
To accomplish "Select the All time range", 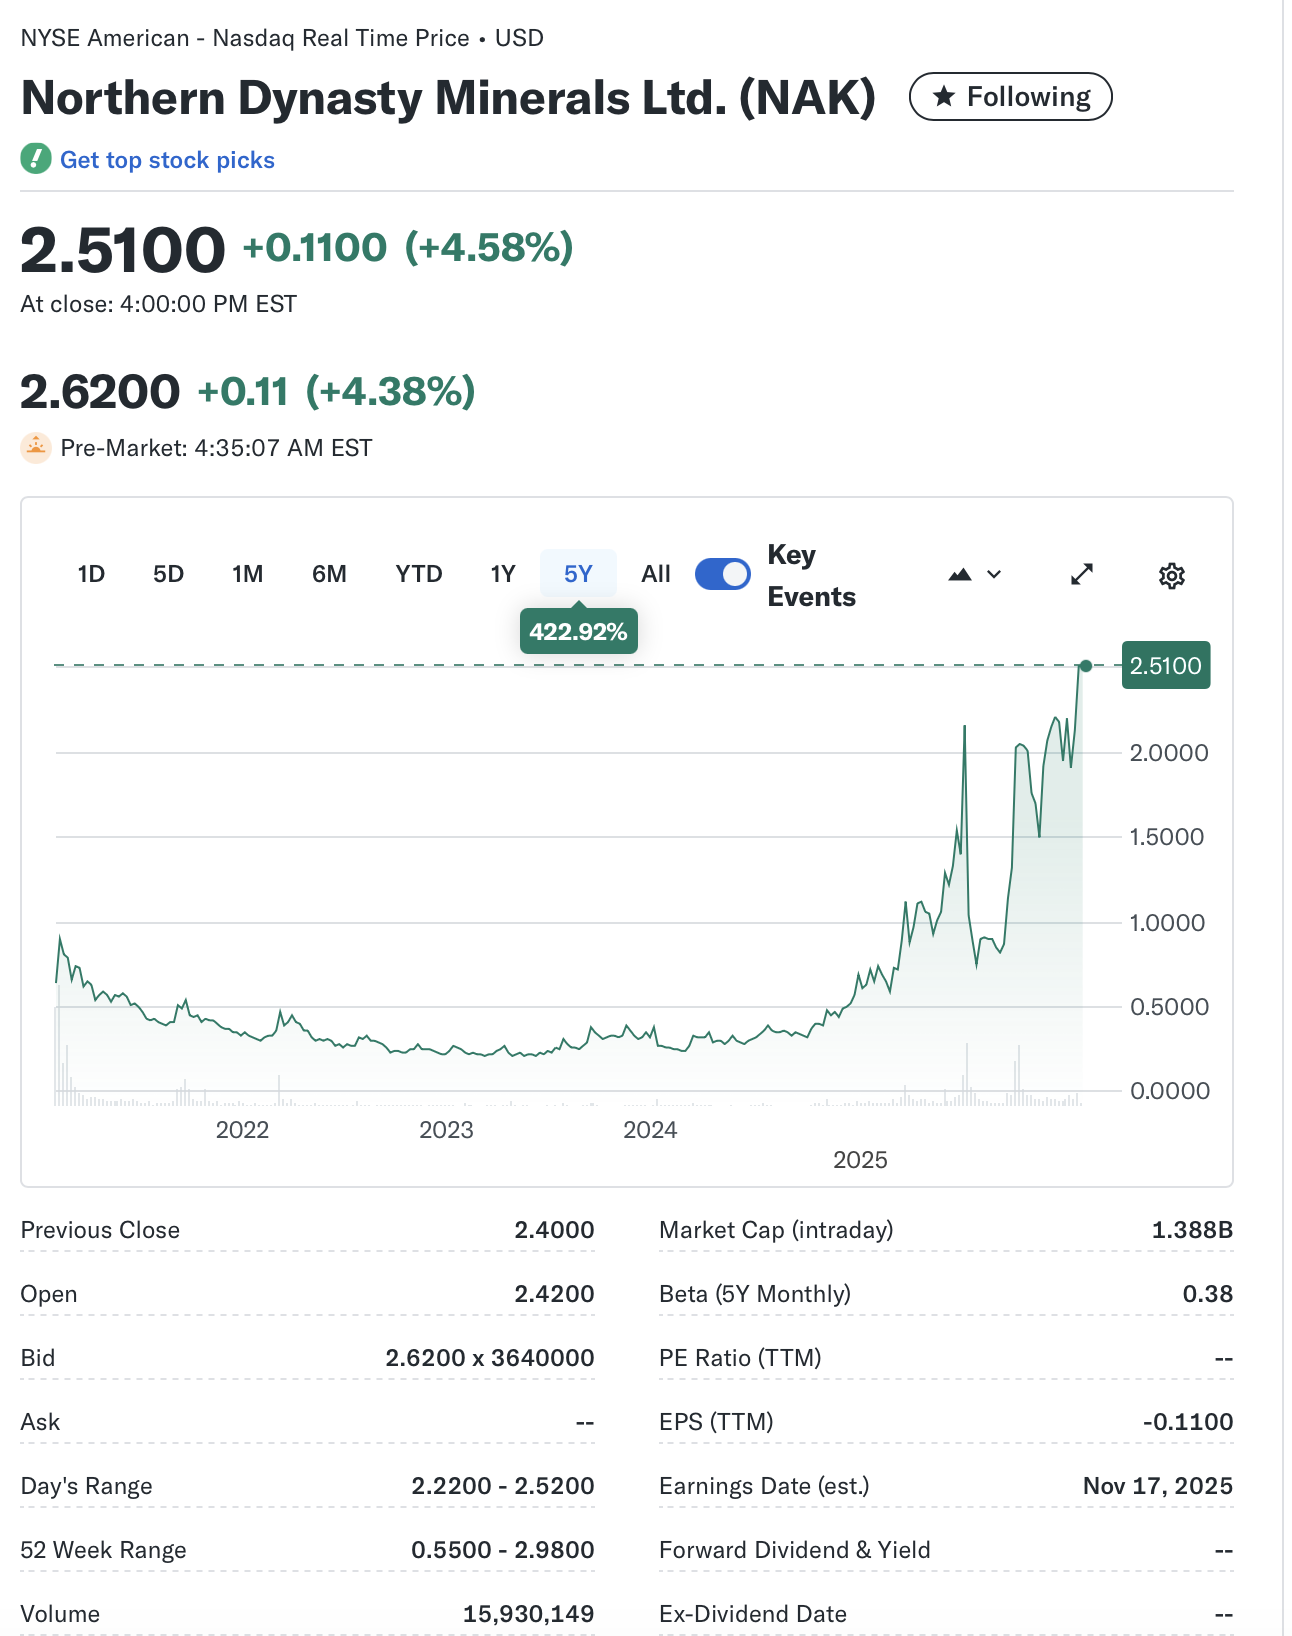I will click(656, 575).
